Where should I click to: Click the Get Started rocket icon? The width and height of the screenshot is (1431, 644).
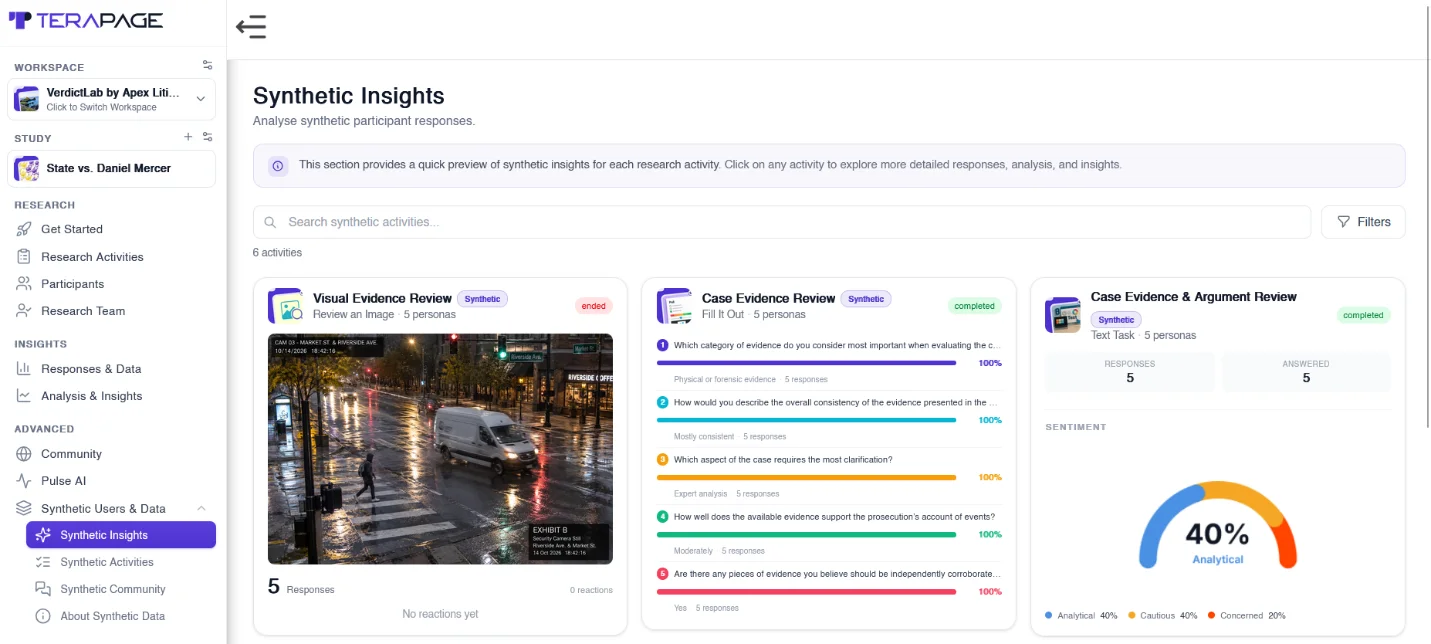point(24,229)
